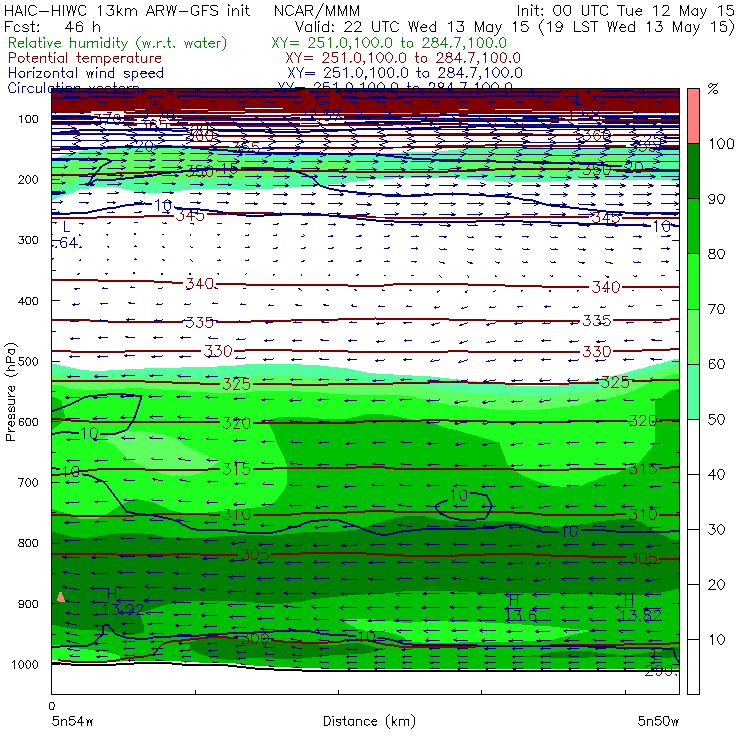The height and width of the screenshot is (740, 740).
Task: Click the pink triangle marker near 900 hPa
Action: (60, 597)
